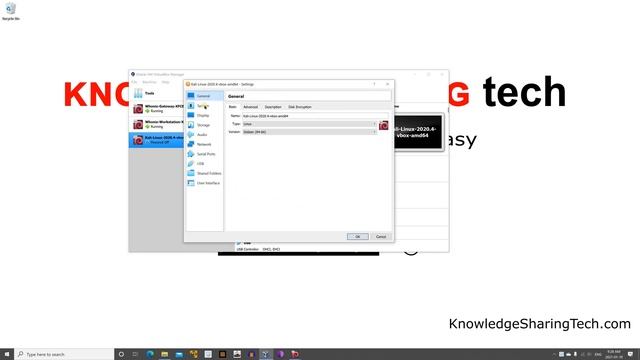Open the Recycle Bin desktop icon
The image size is (640, 360).
coord(11,11)
